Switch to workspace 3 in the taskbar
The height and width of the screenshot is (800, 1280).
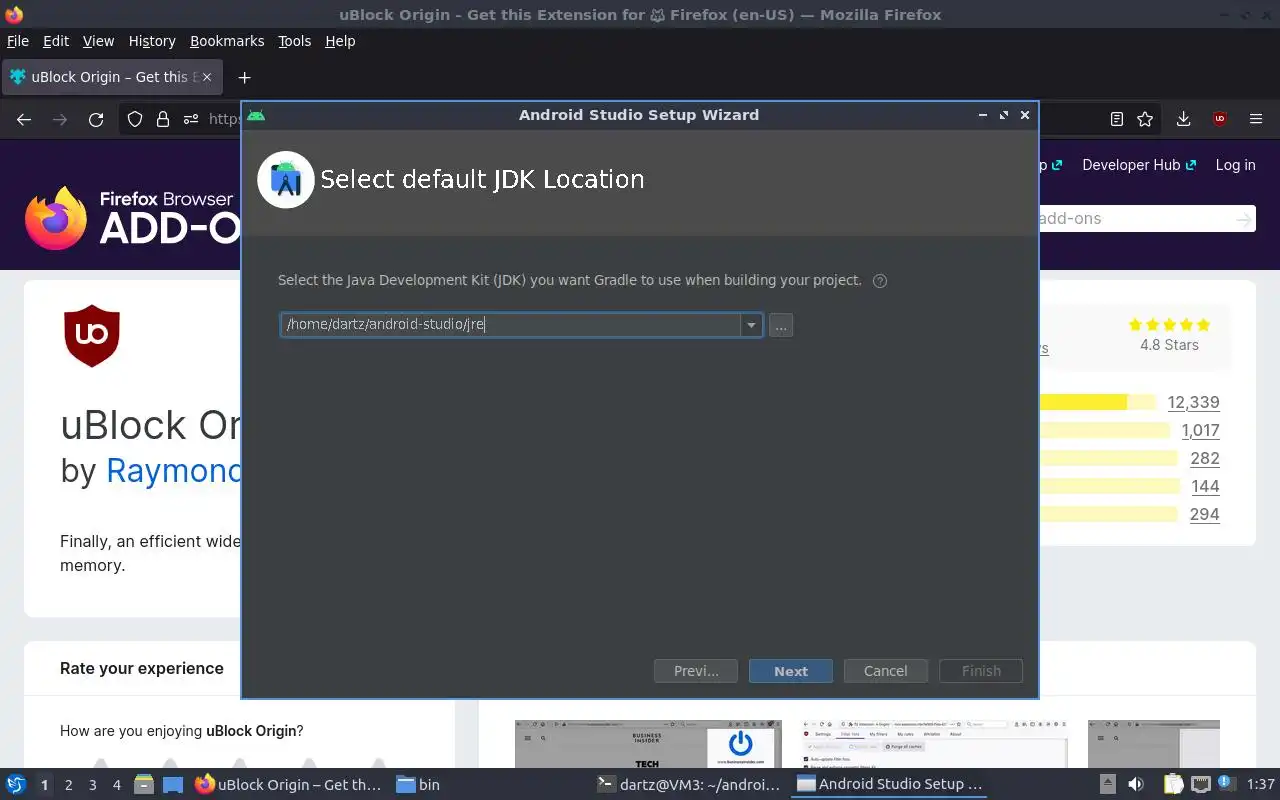(93, 785)
